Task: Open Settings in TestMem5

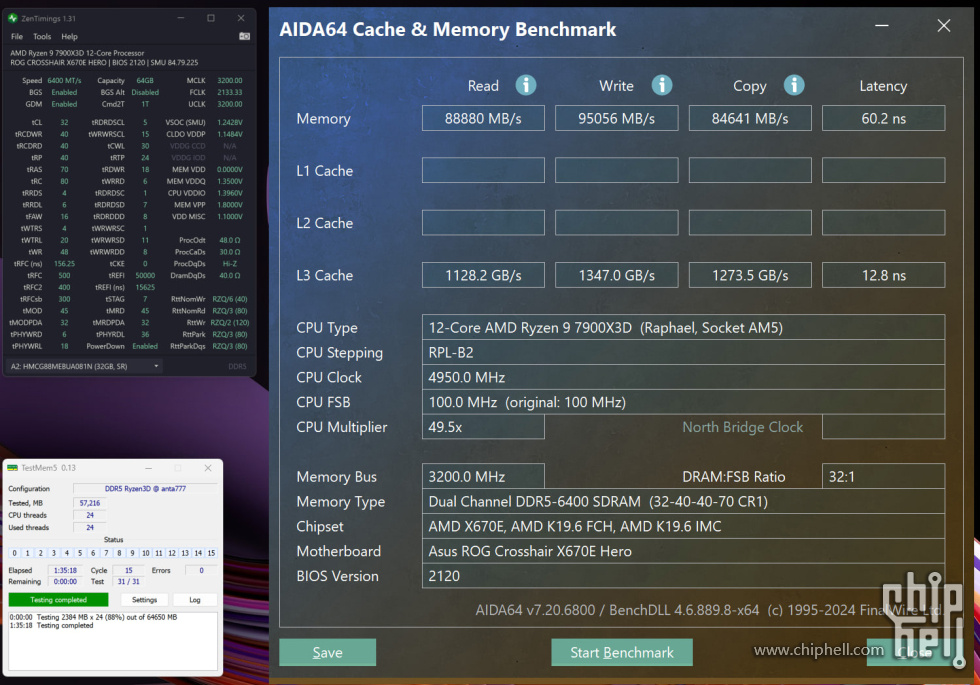Action: pyautogui.click(x=144, y=600)
